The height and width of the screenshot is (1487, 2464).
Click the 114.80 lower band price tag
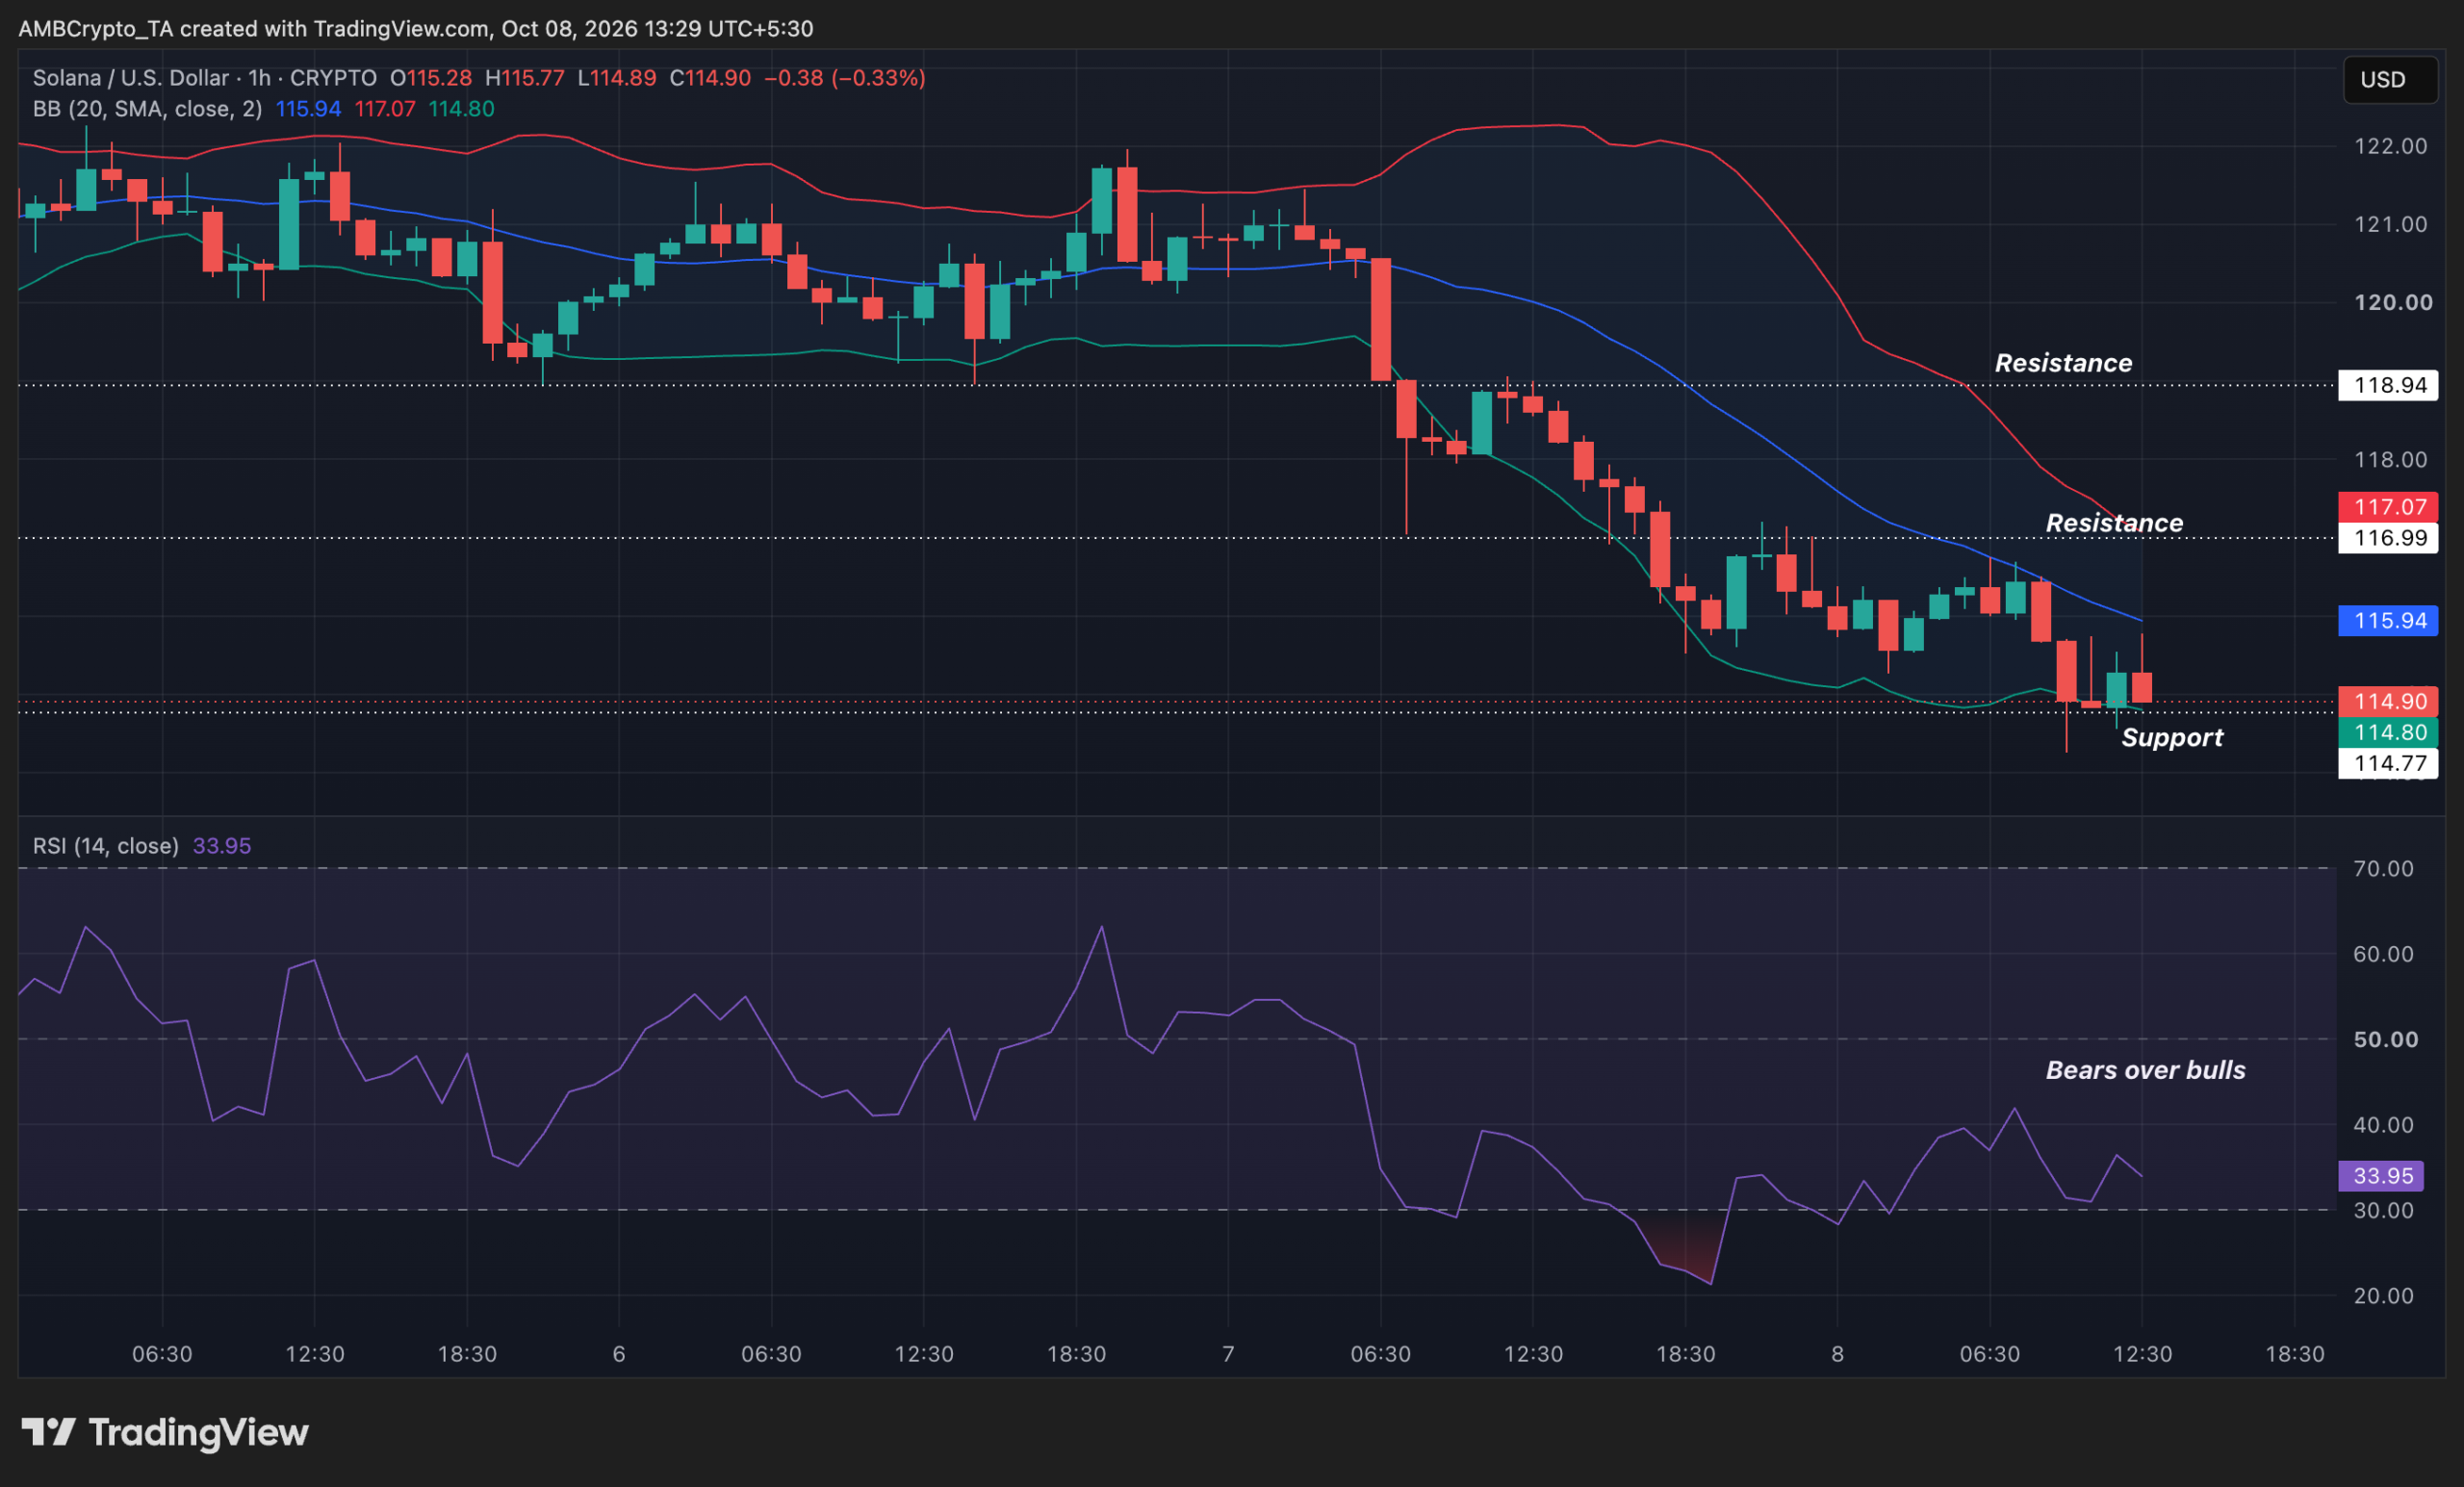click(2388, 732)
